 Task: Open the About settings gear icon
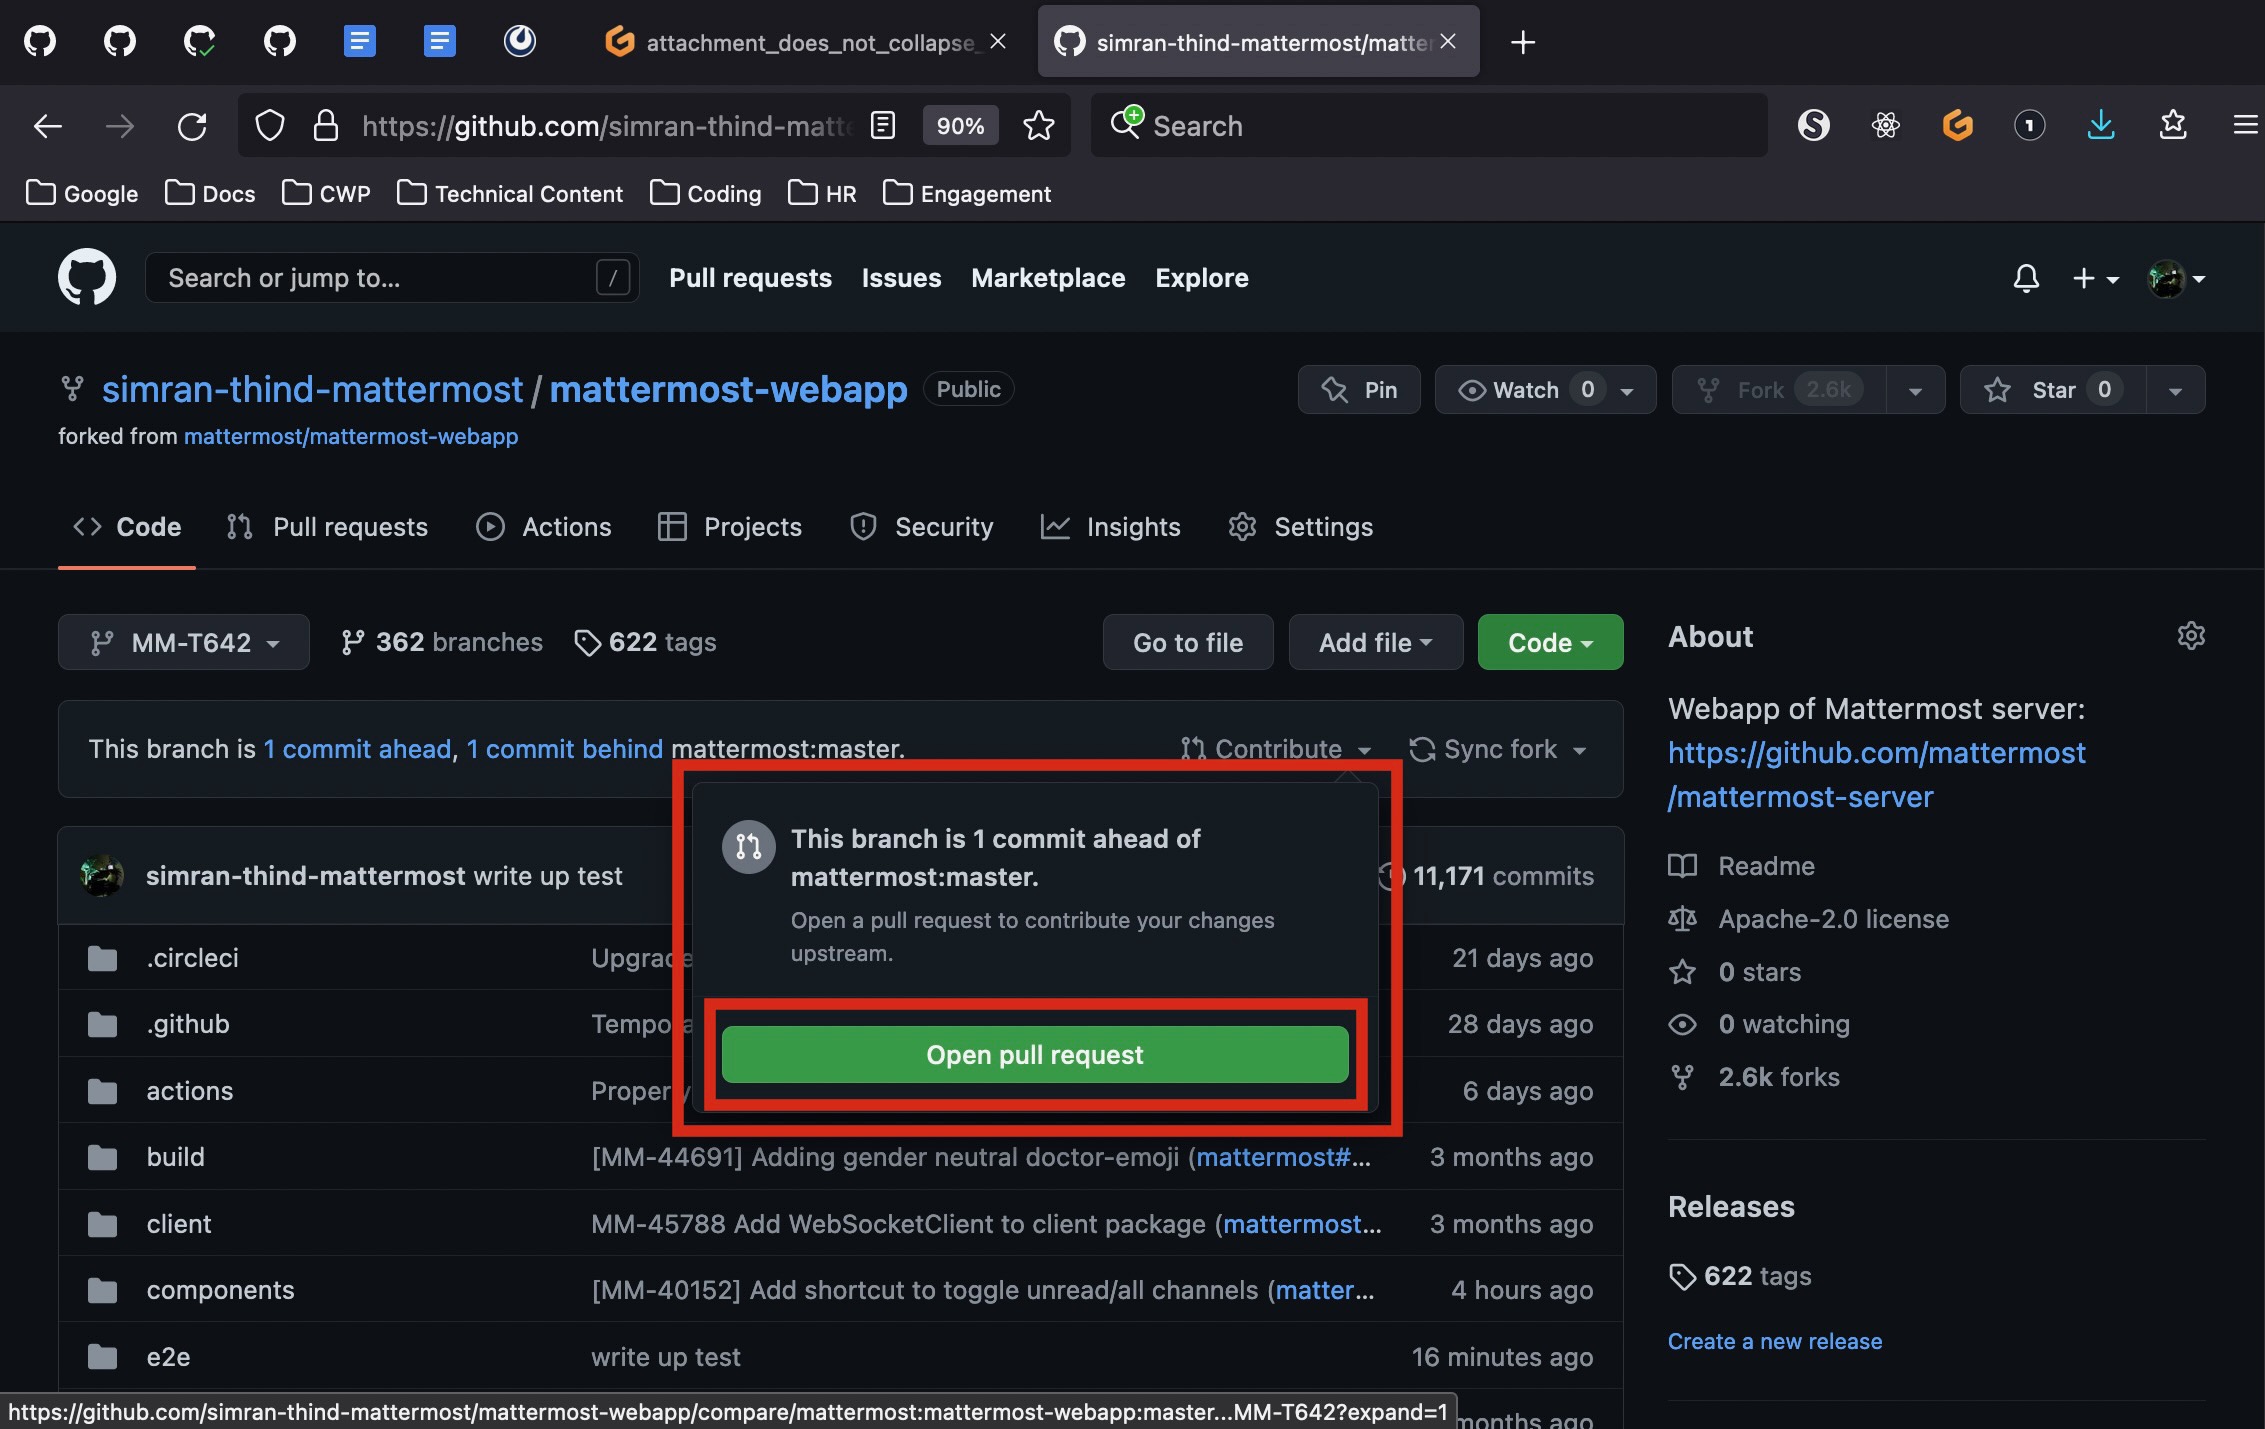coord(2191,636)
